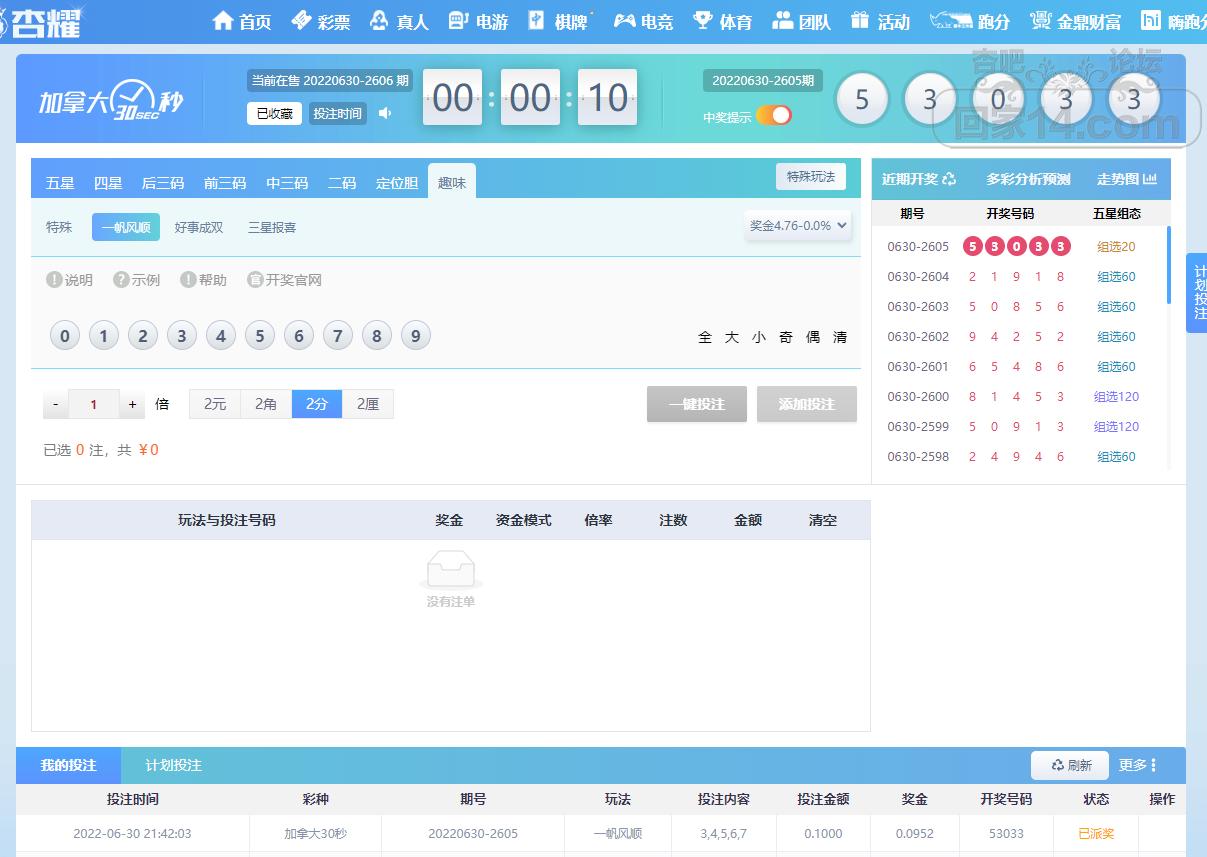Image resolution: width=1207 pixels, height=857 pixels.
Task: Switch to the 五星 play tab
Action: [60, 183]
